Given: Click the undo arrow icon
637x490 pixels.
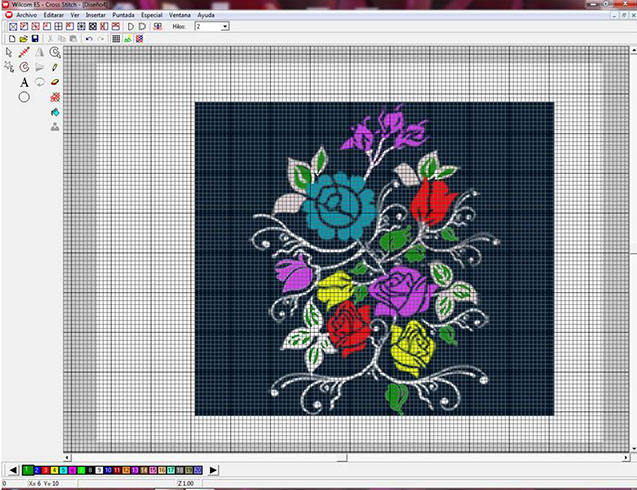Looking at the screenshot, I should (x=89, y=39).
